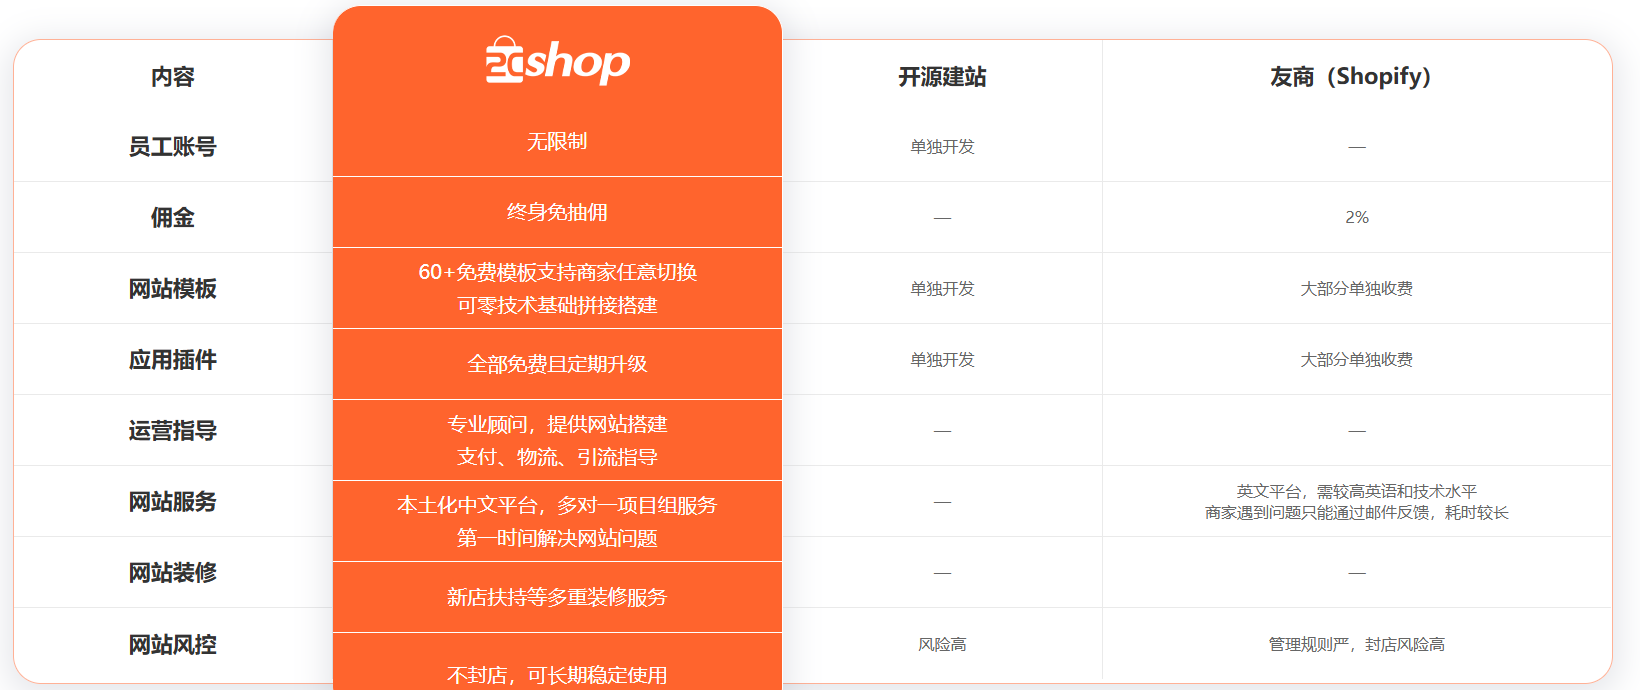Click the 第一时间解决网站问题 text

557,538
